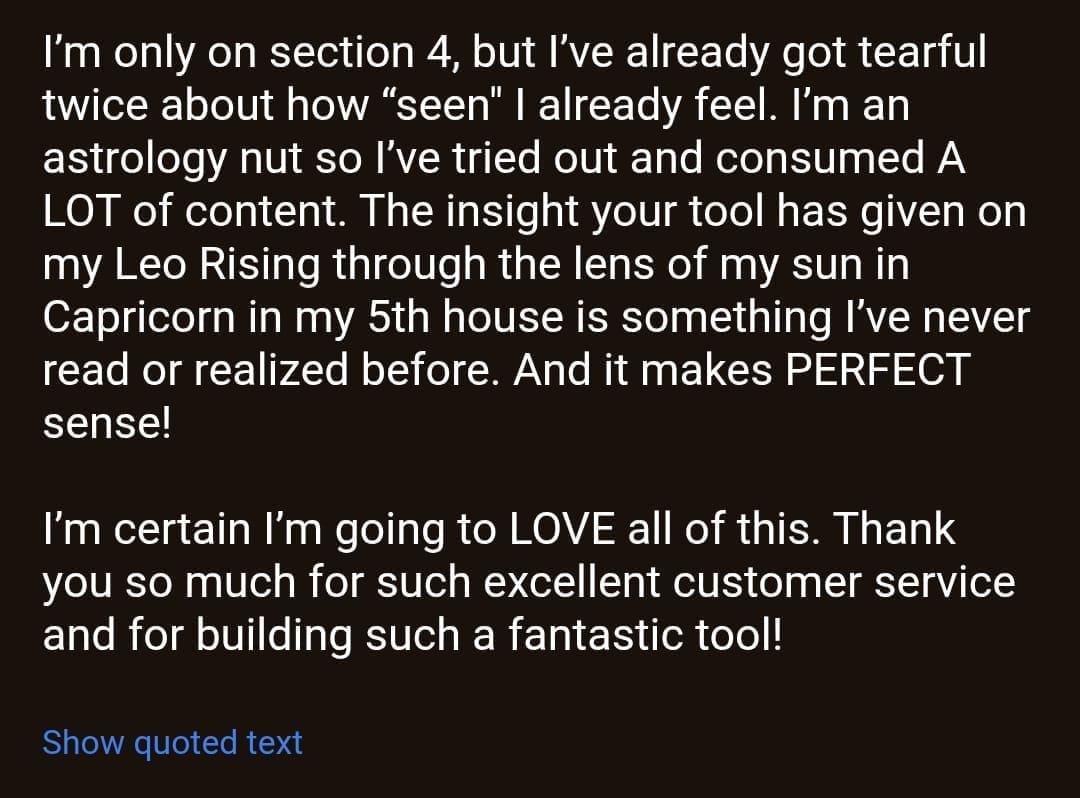
Task: Click the word "sense!" ending first paragraph
Action: coord(107,424)
